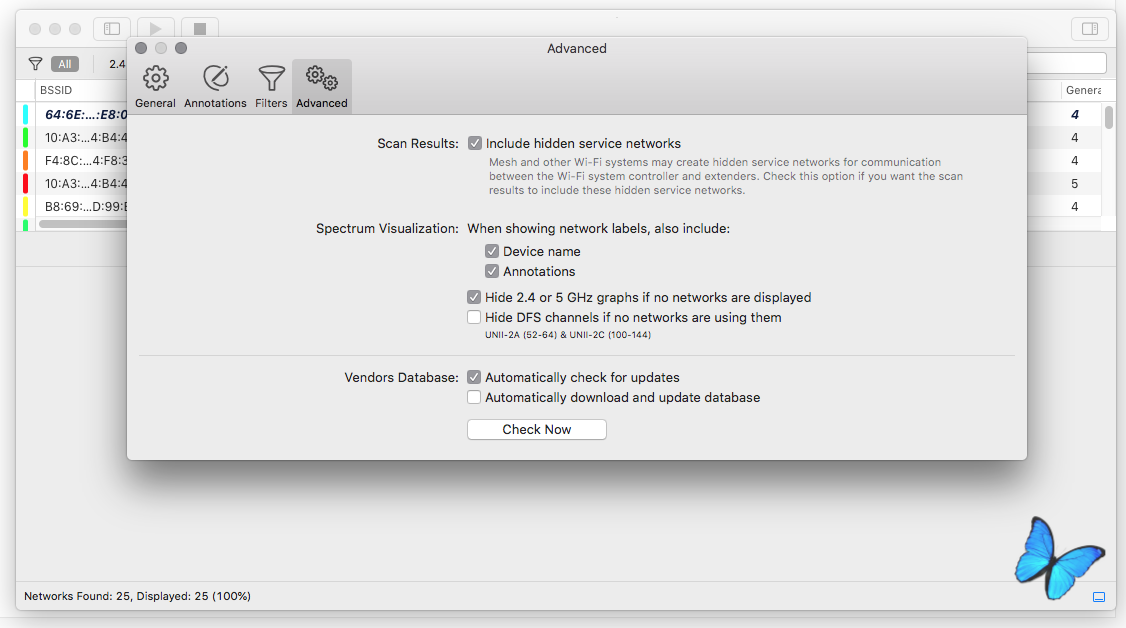Click the Check Now button
The height and width of the screenshot is (628, 1126).
click(536, 429)
